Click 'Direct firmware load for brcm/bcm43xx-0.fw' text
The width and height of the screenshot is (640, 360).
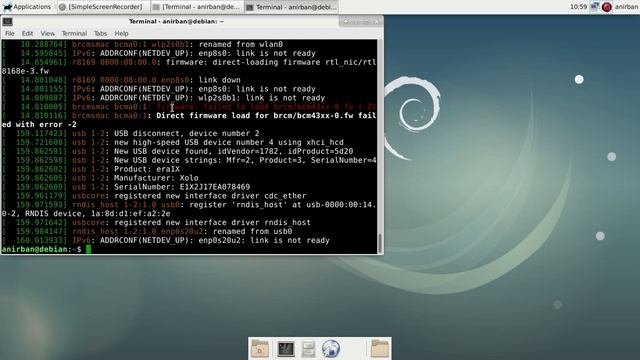coord(254,116)
